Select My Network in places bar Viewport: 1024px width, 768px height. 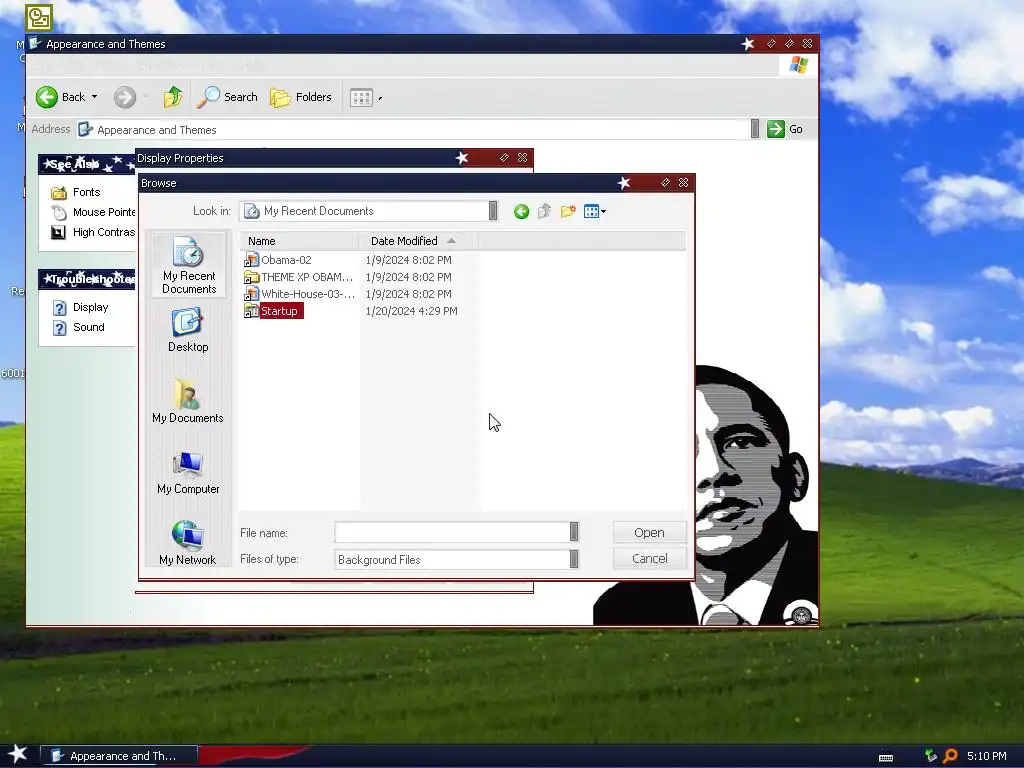click(x=188, y=543)
